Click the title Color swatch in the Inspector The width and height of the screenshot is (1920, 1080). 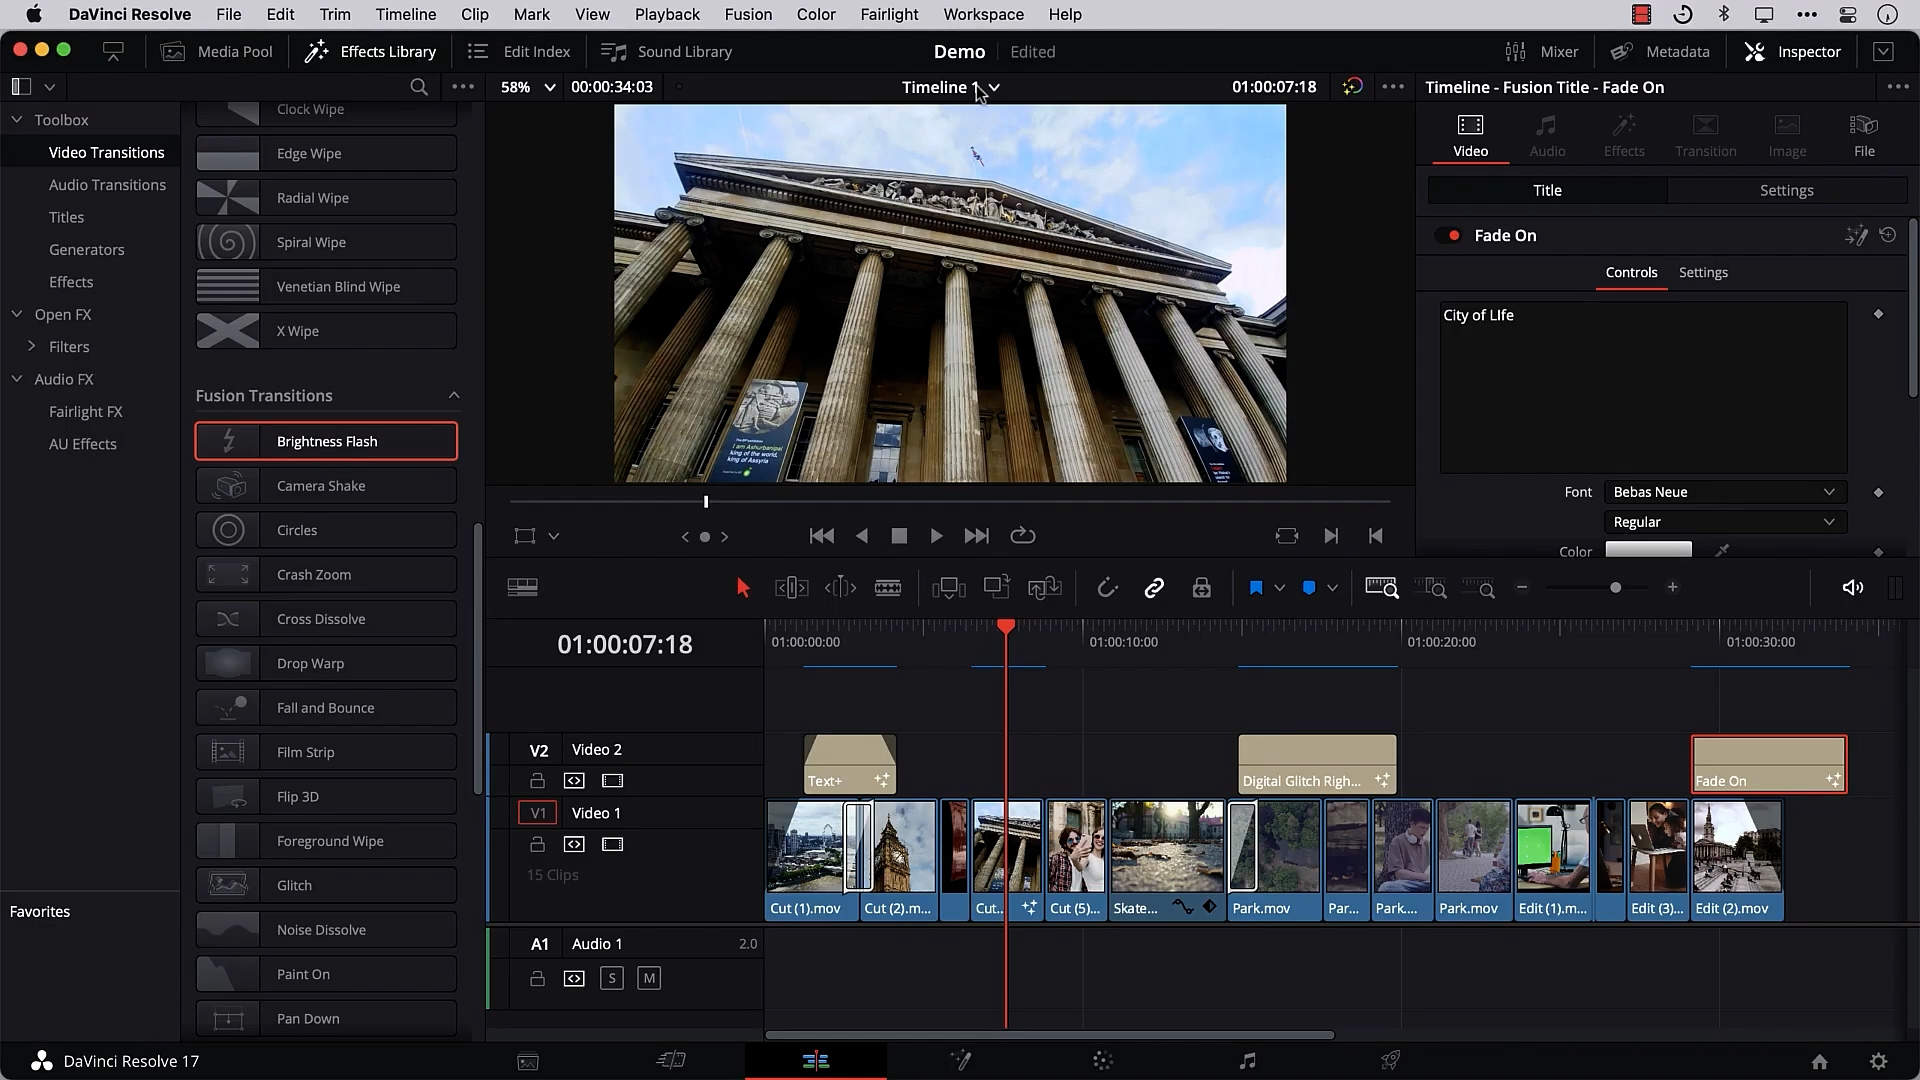coord(1648,550)
